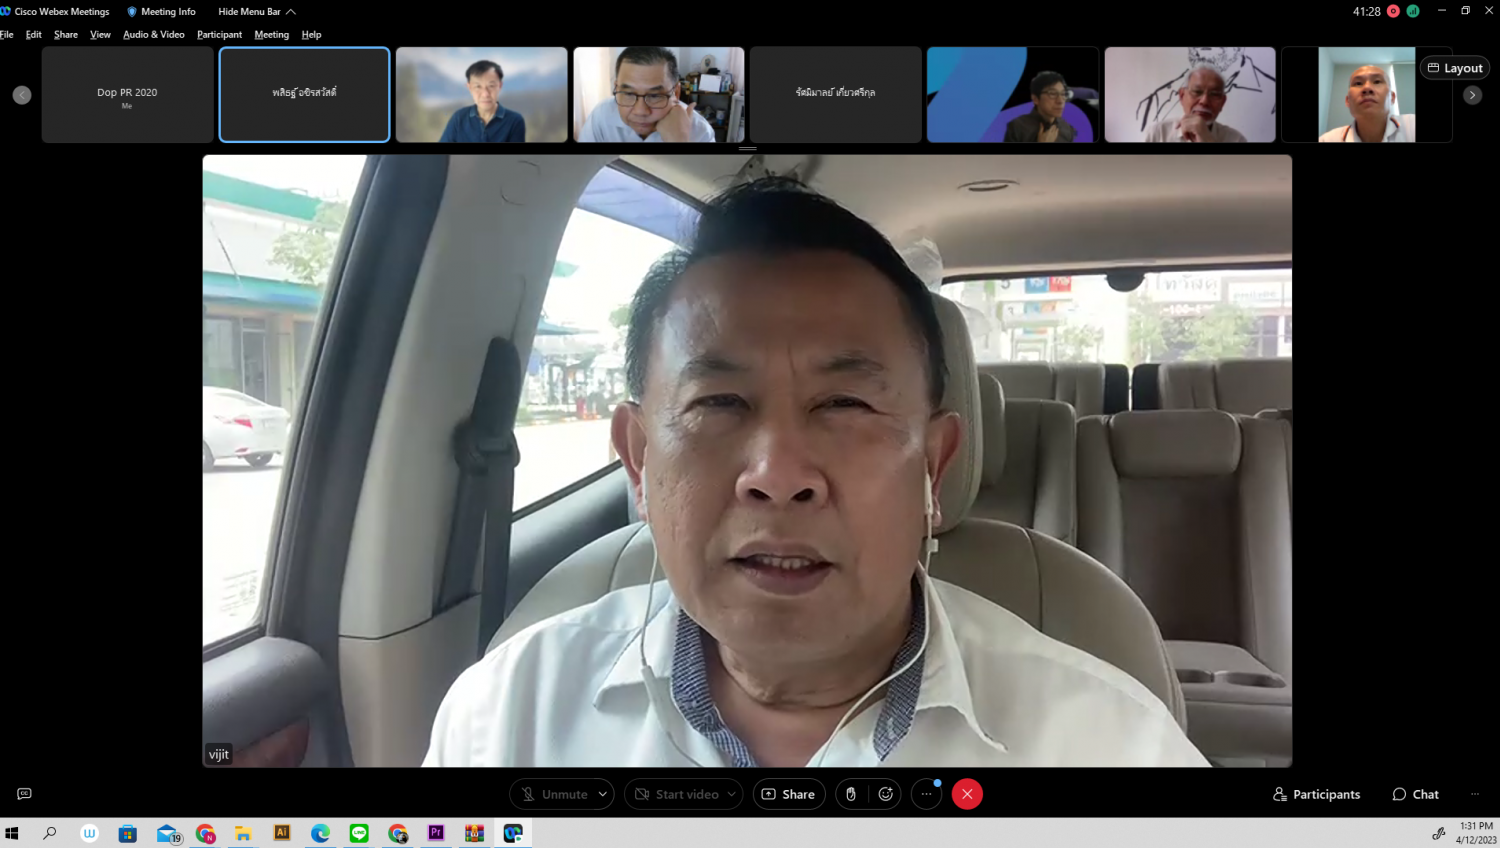Open Chrome icon next to Premiere Pro
The height and width of the screenshot is (848, 1500).
pos(398,833)
